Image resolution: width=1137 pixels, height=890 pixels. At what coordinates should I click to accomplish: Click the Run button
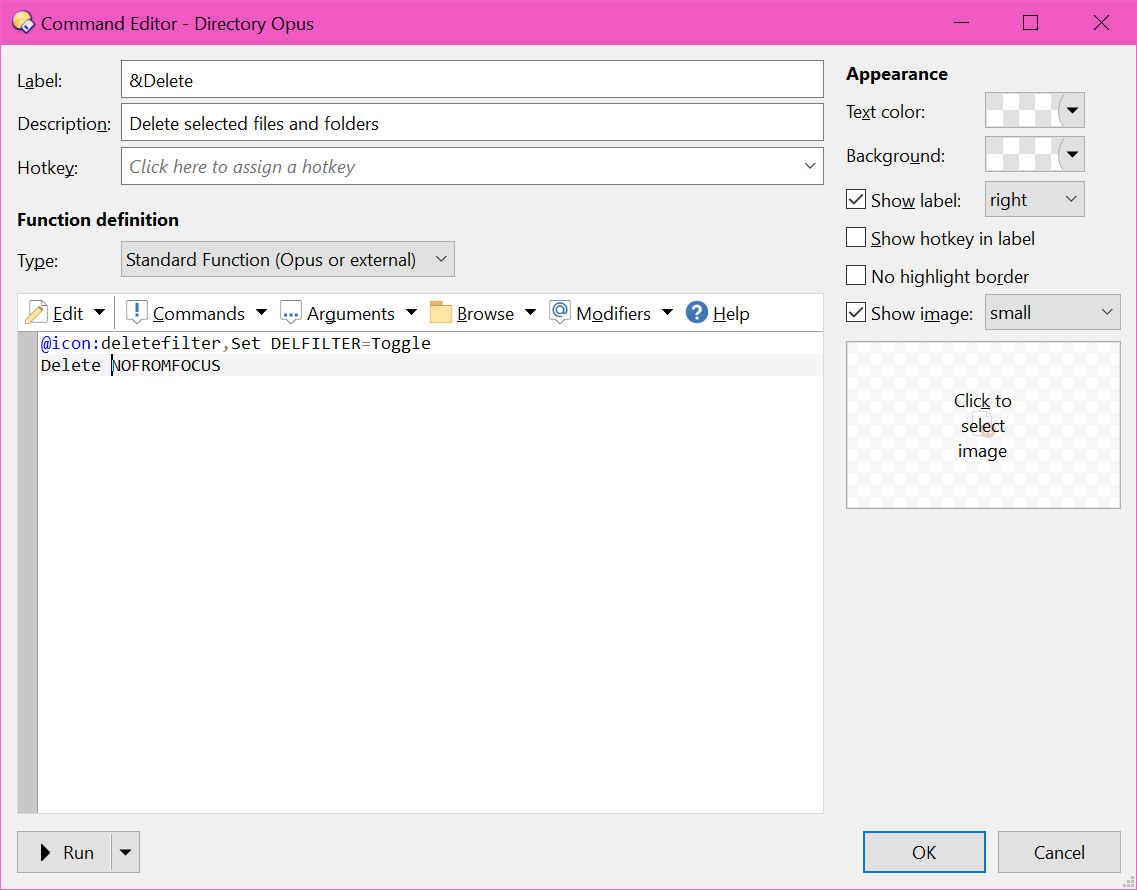click(x=65, y=852)
